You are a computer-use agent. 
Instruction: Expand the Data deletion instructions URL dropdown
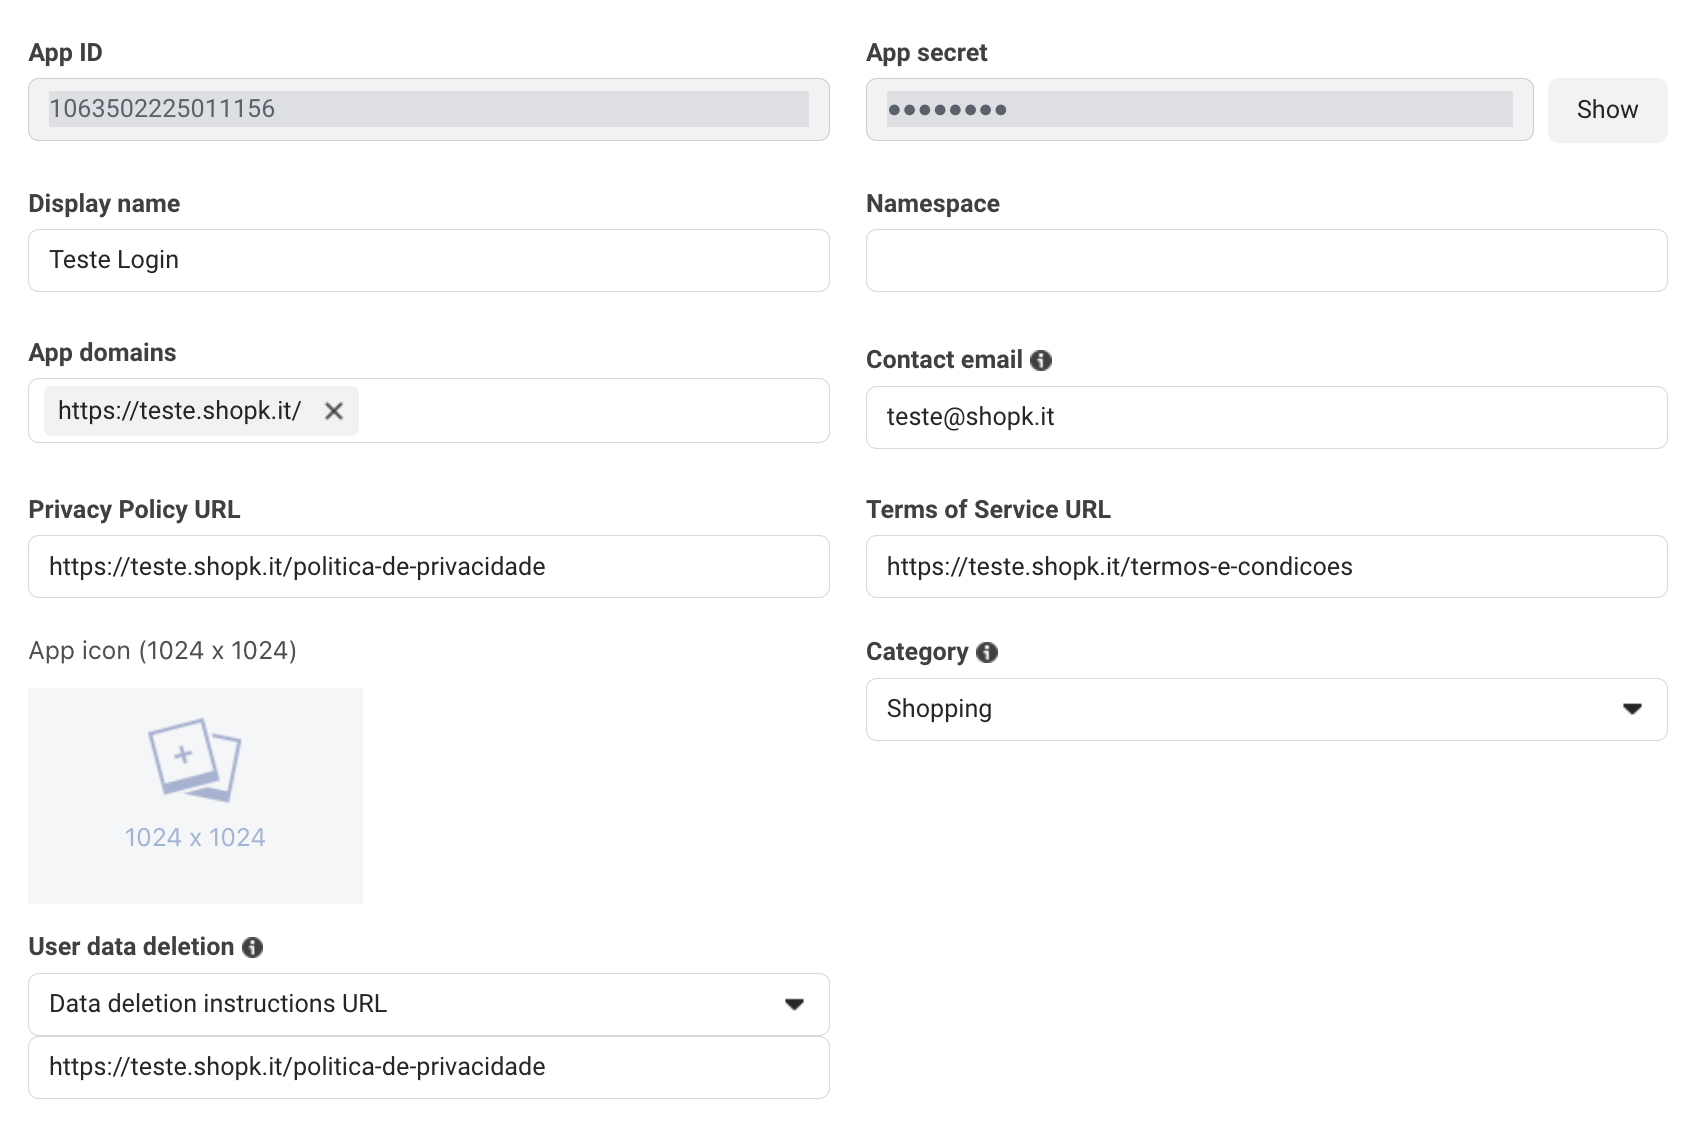[428, 1004]
